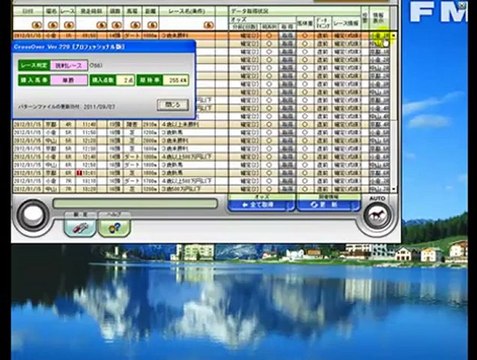Click filter icon under 場名 column header
Image resolution: width=477 pixels, height=360 pixels.
[52, 25]
